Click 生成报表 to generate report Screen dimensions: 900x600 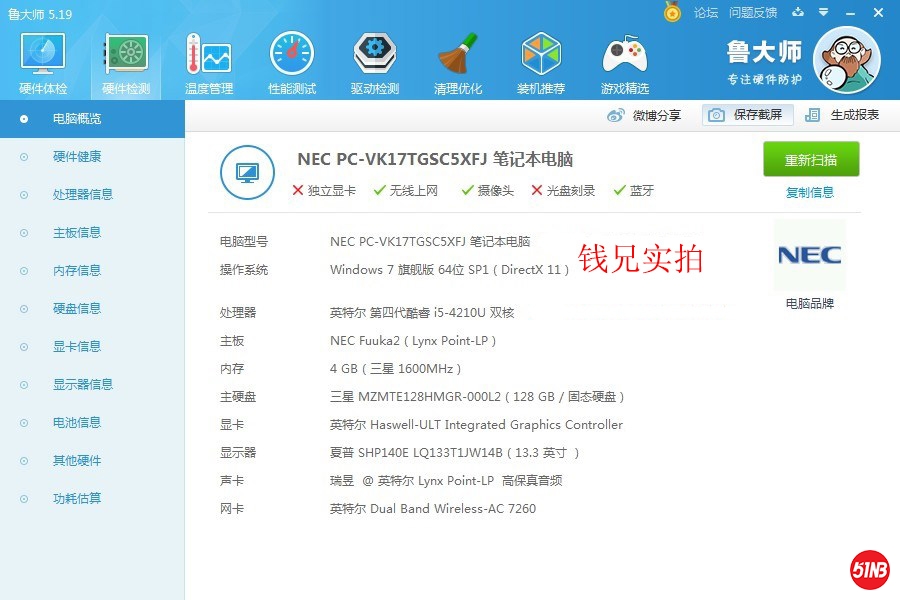point(842,115)
